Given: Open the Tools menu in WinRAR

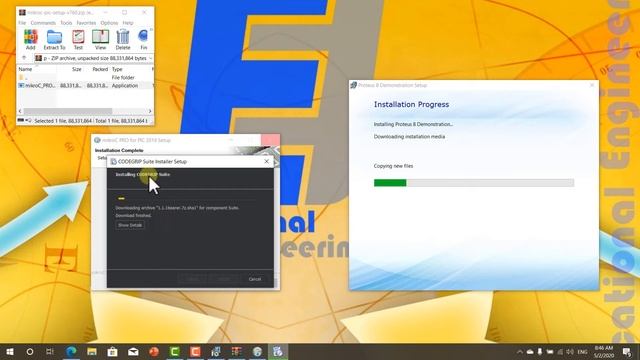Looking at the screenshot, I should [66, 23].
